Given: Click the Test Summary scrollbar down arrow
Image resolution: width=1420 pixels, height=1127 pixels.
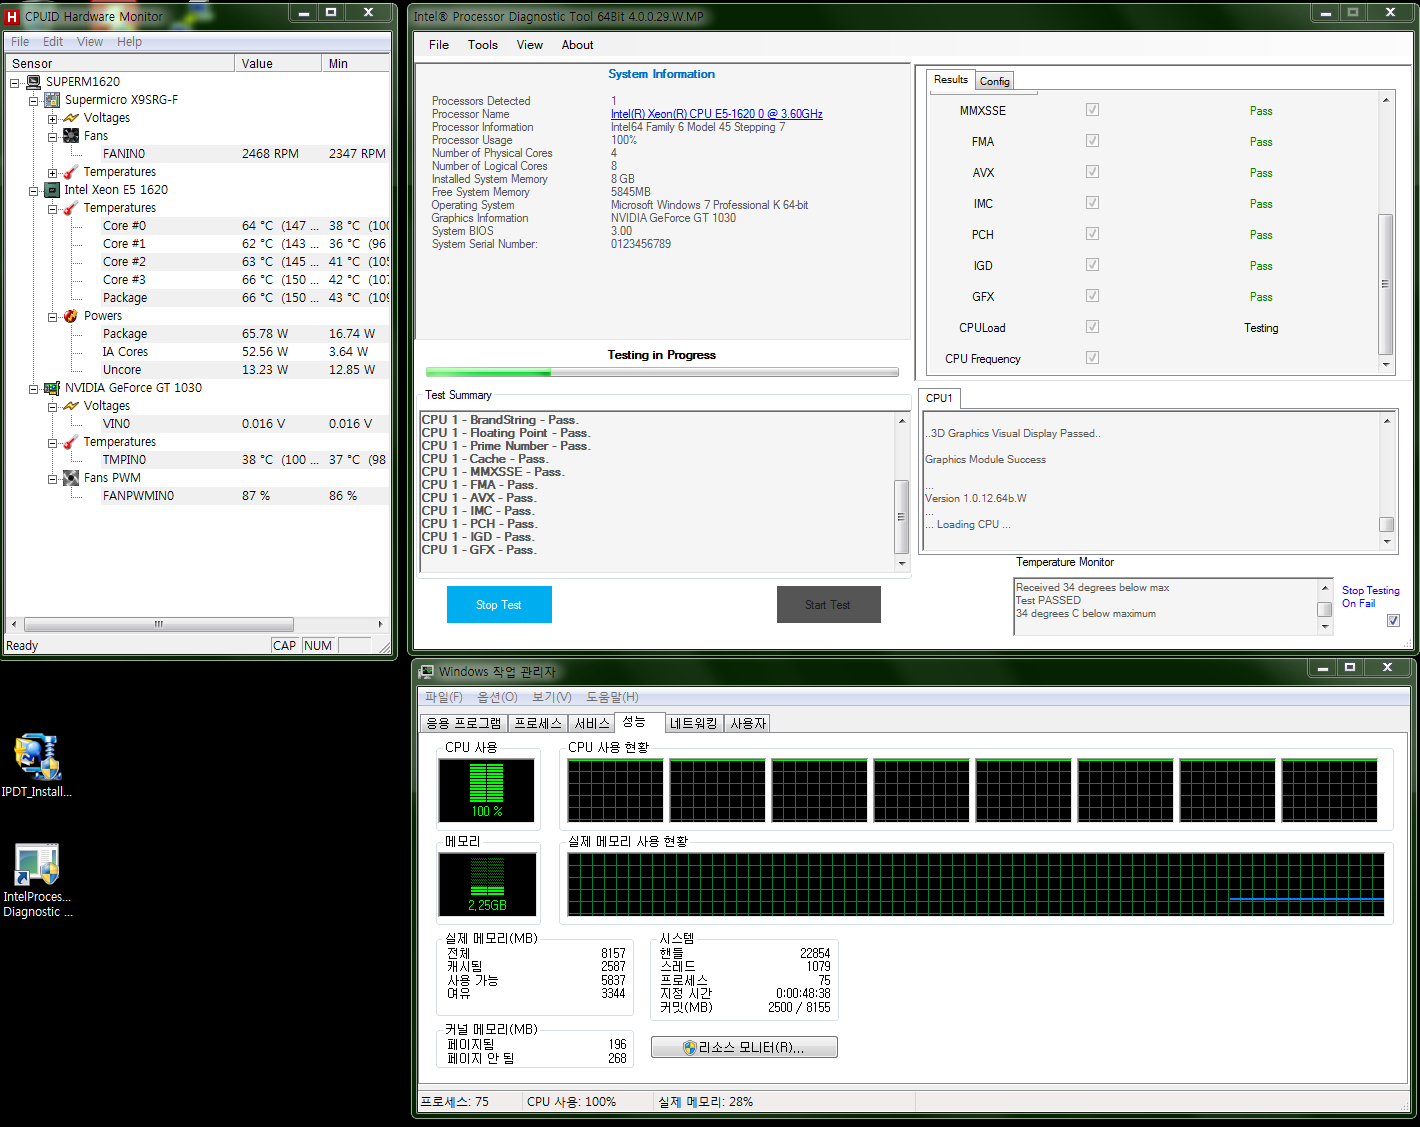Looking at the screenshot, I should pos(901,564).
